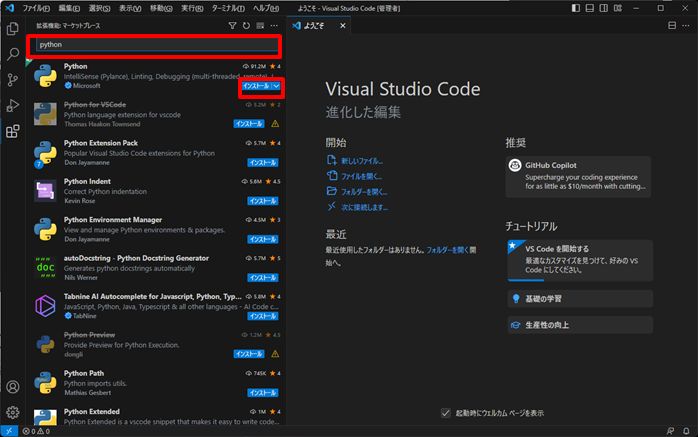The image size is (698, 437).
Task: Open the Search view in activity bar
Action: coord(12,54)
